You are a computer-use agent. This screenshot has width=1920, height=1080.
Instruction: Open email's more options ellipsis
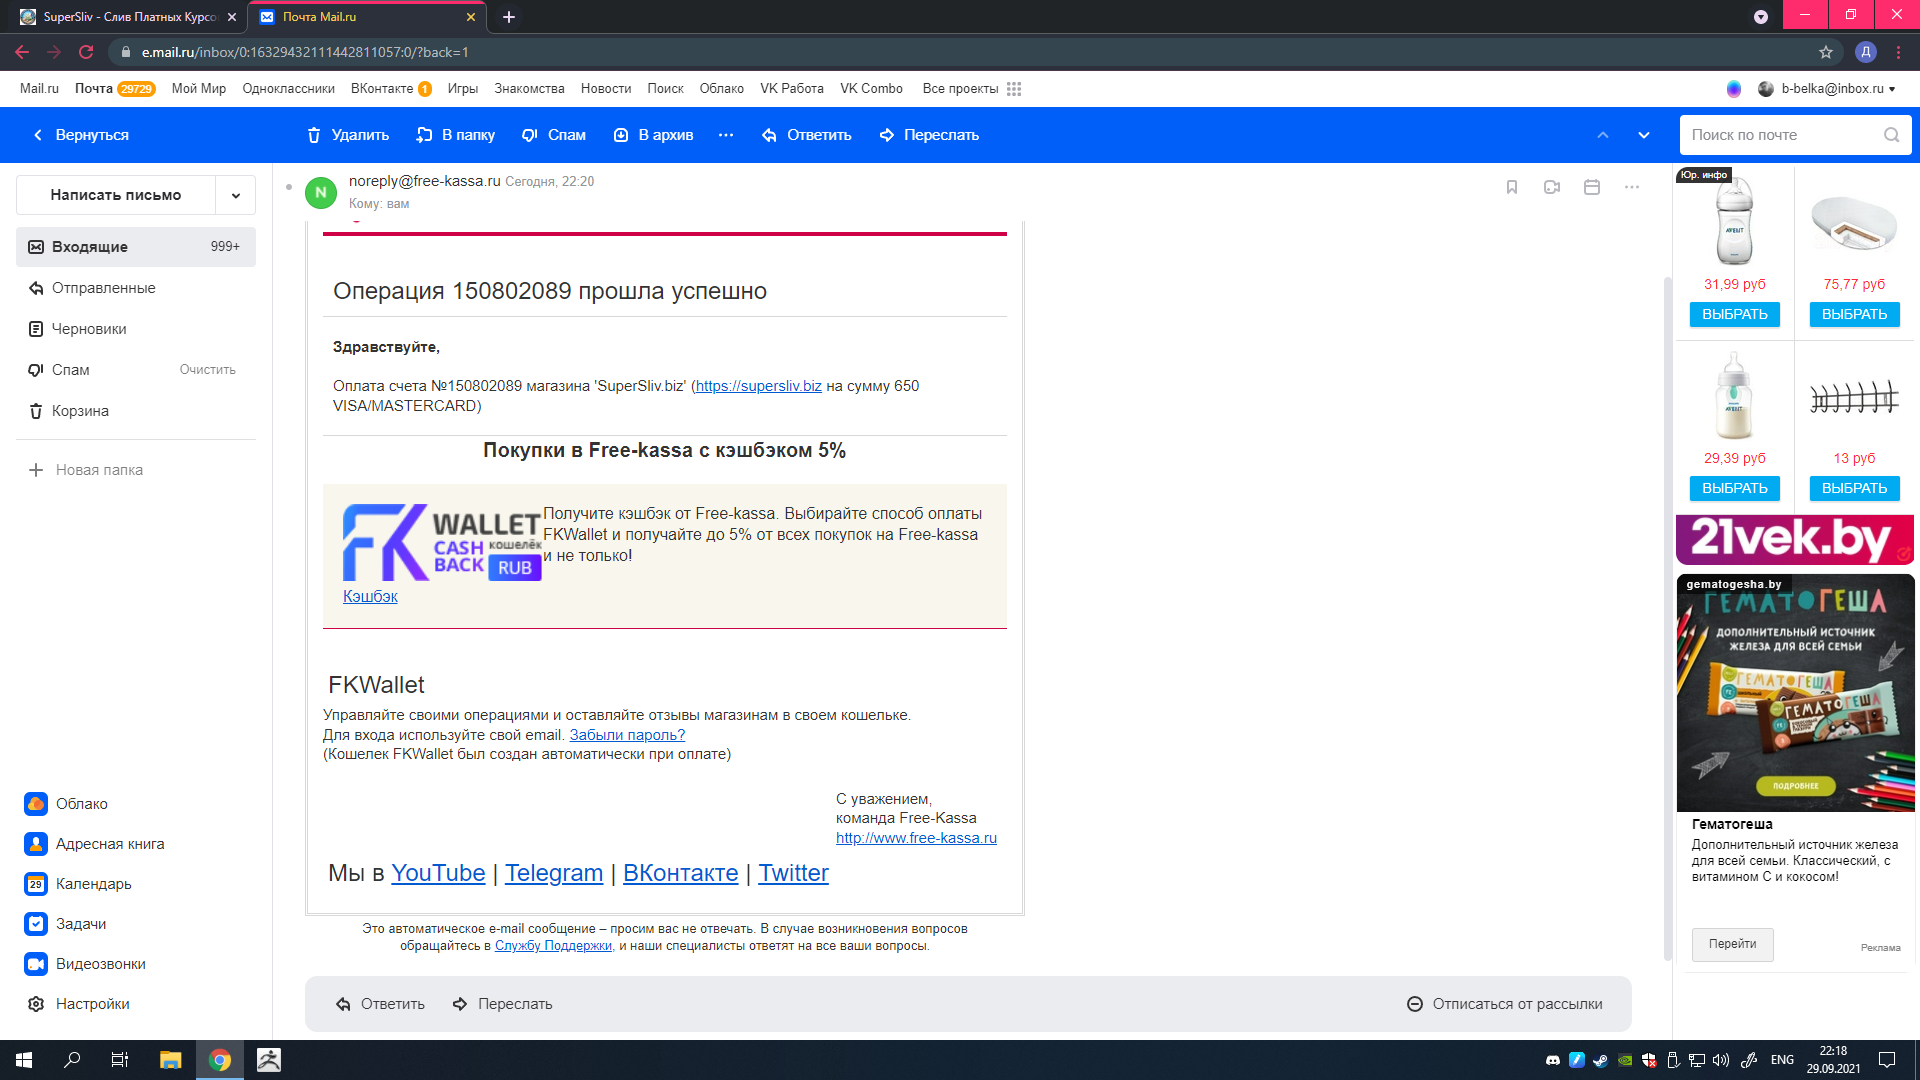tap(1632, 187)
